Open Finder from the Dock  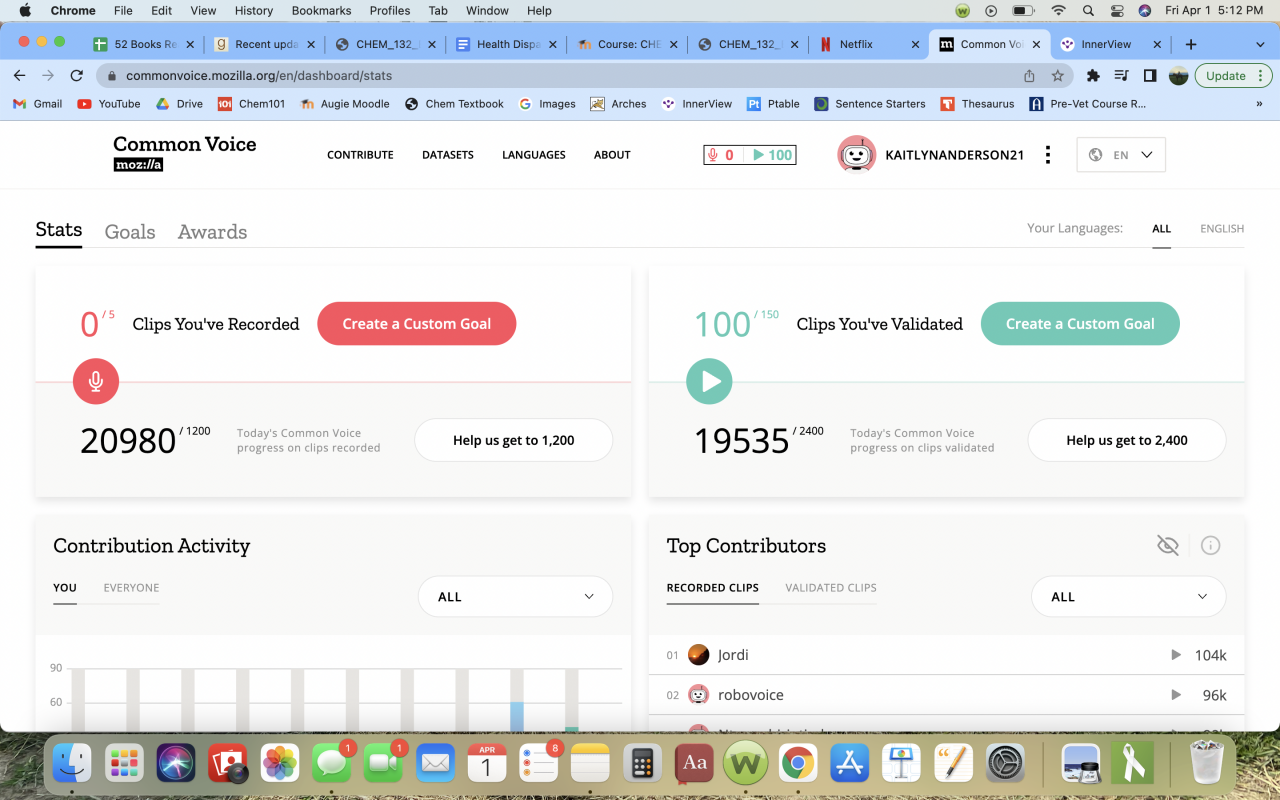(x=72, y=764)
